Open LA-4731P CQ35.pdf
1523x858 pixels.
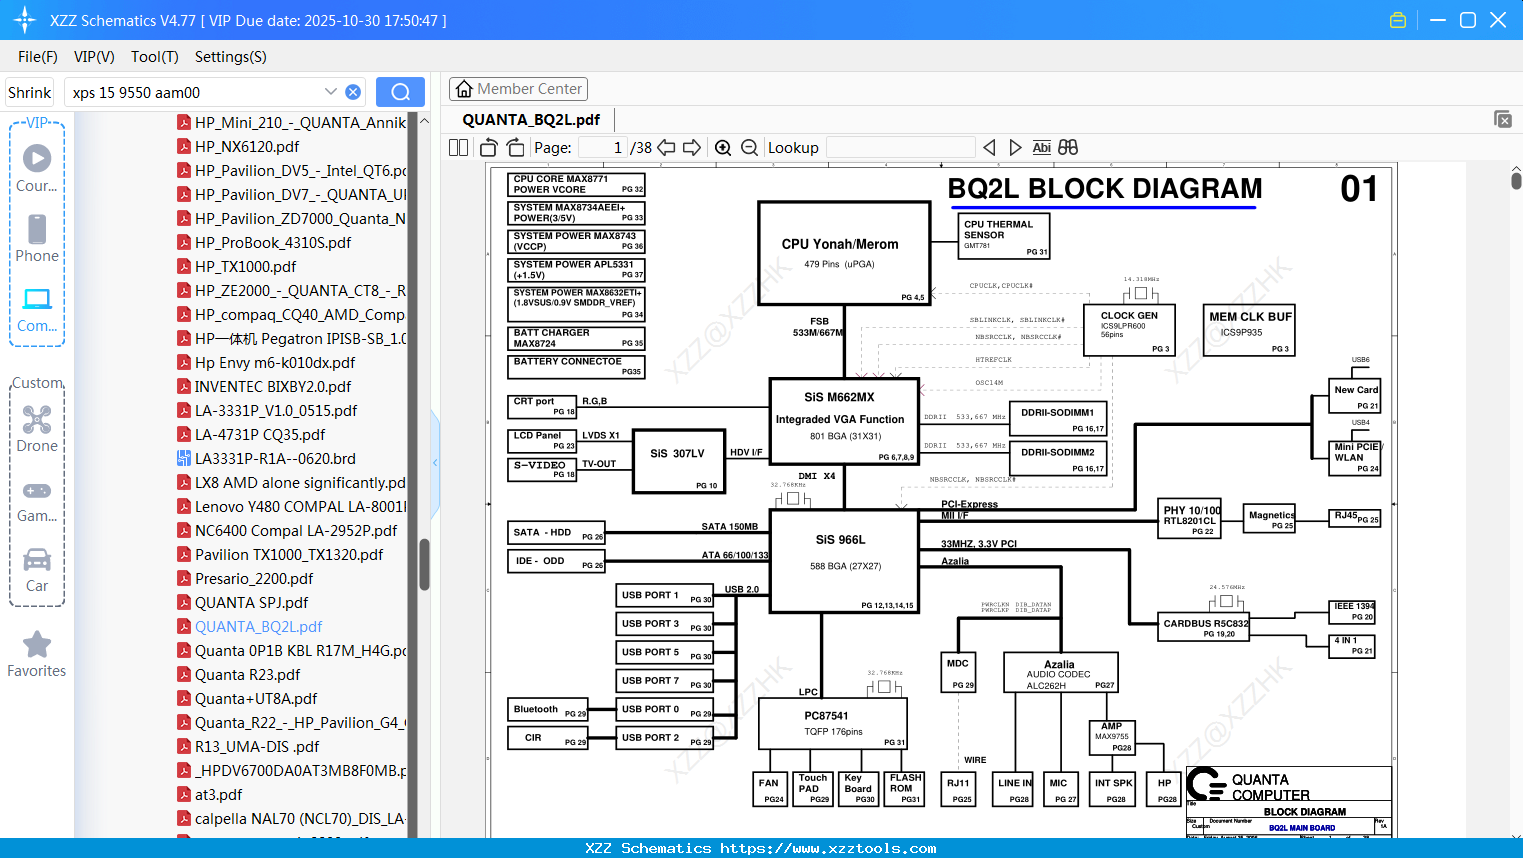pyautogui.click(x=260, y=434)
